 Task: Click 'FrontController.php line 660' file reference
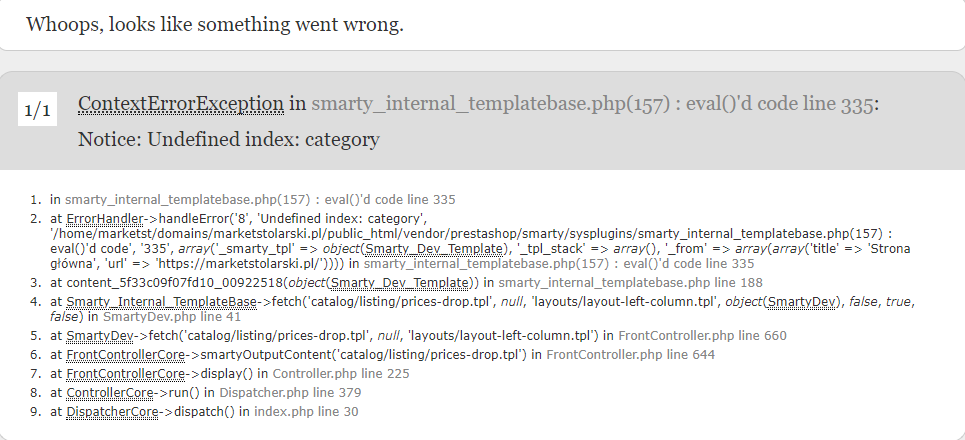(702, 335)
